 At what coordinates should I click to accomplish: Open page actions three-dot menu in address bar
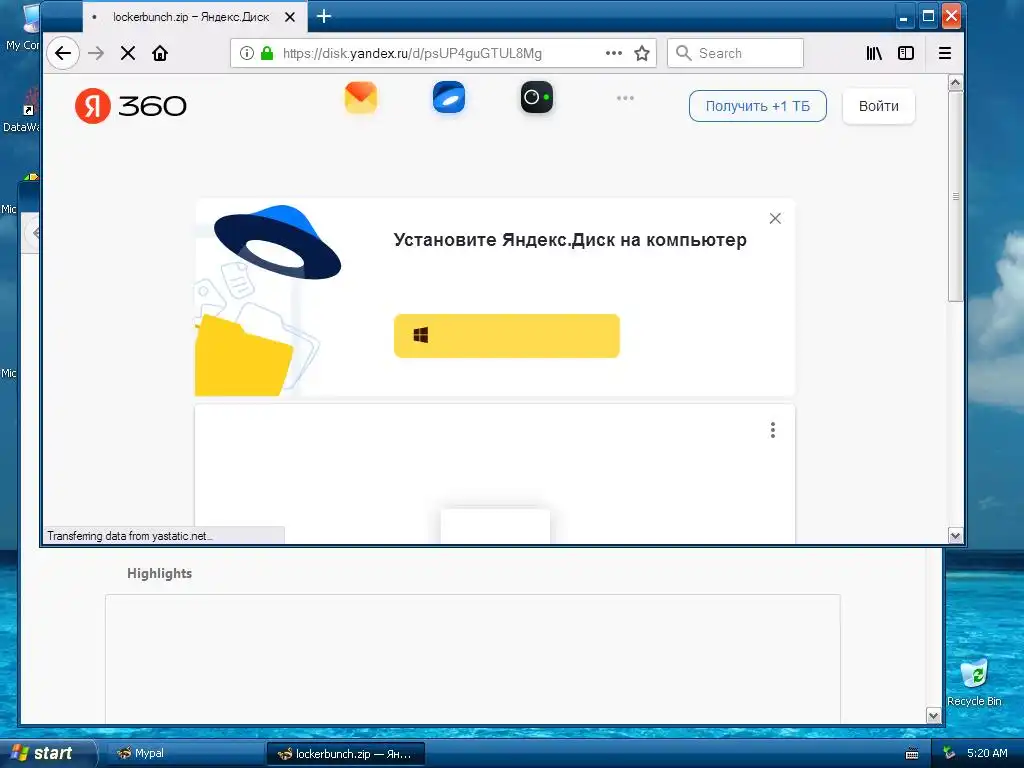[614, 53]
